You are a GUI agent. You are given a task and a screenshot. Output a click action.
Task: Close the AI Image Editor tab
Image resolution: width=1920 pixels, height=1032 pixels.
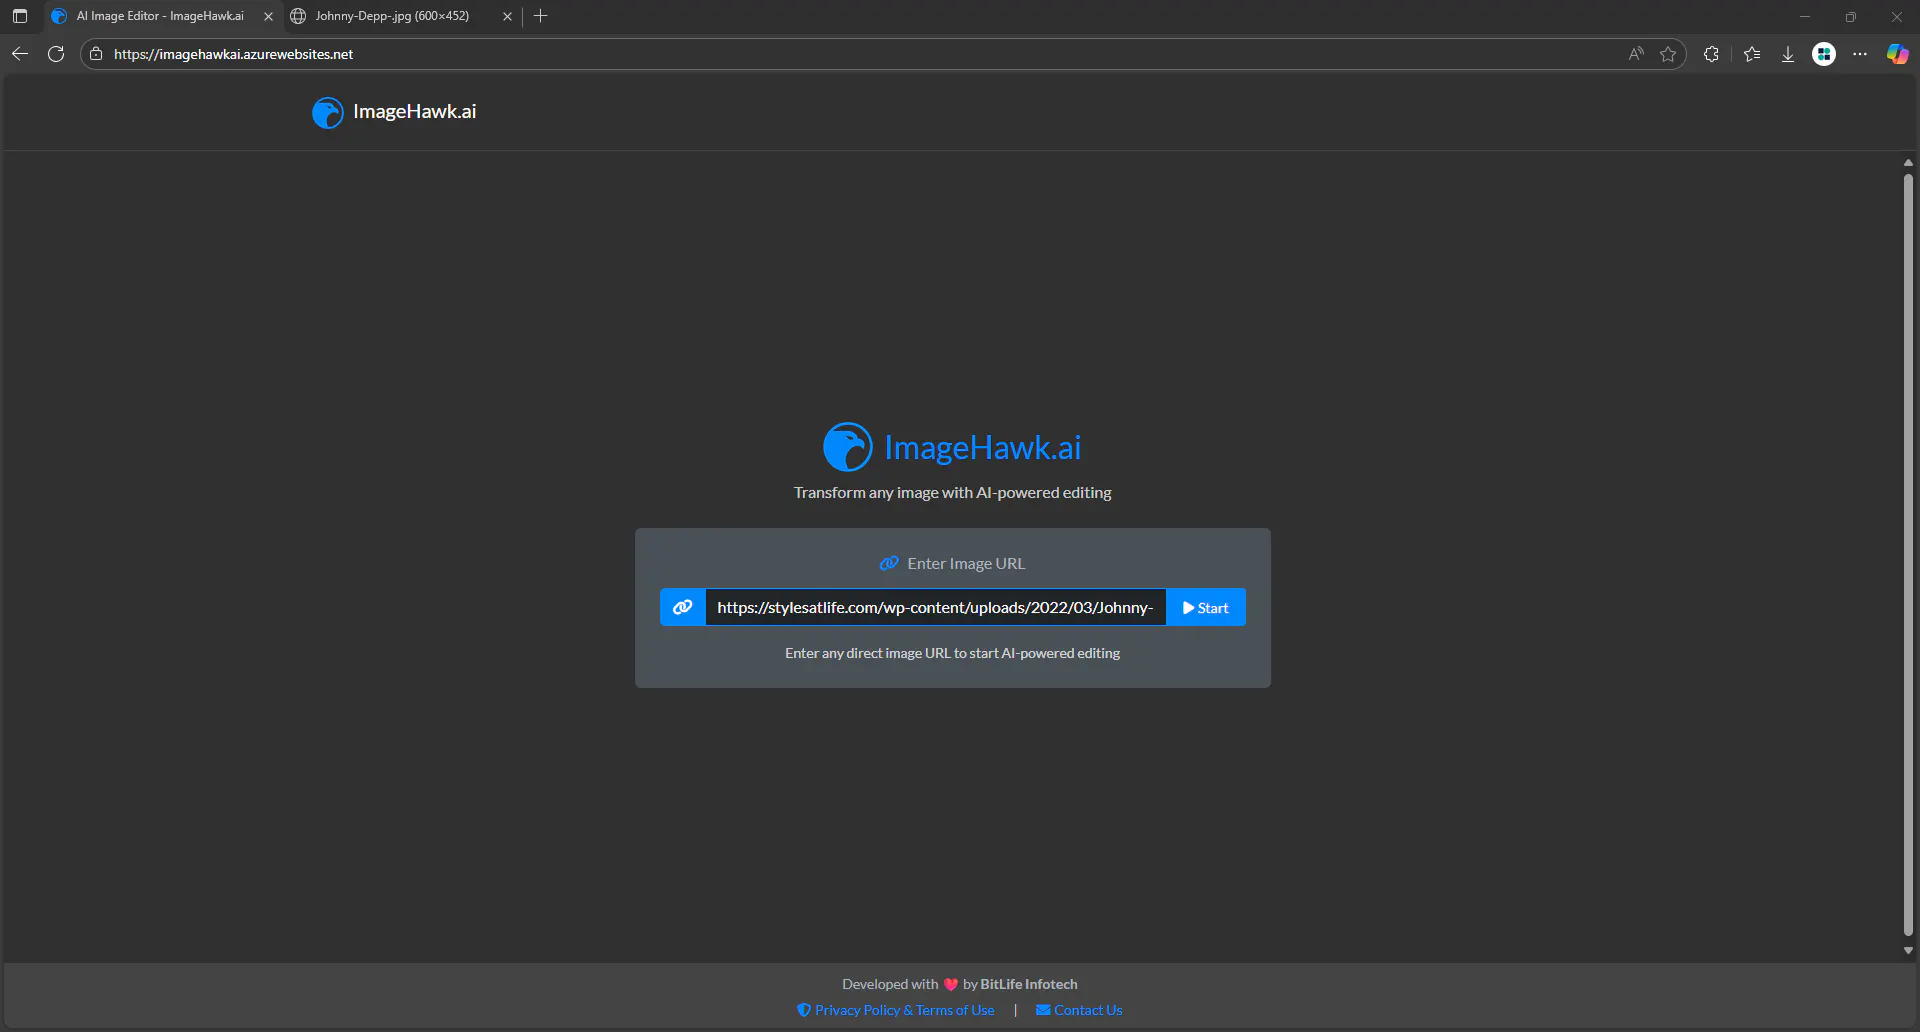point(268,16)
